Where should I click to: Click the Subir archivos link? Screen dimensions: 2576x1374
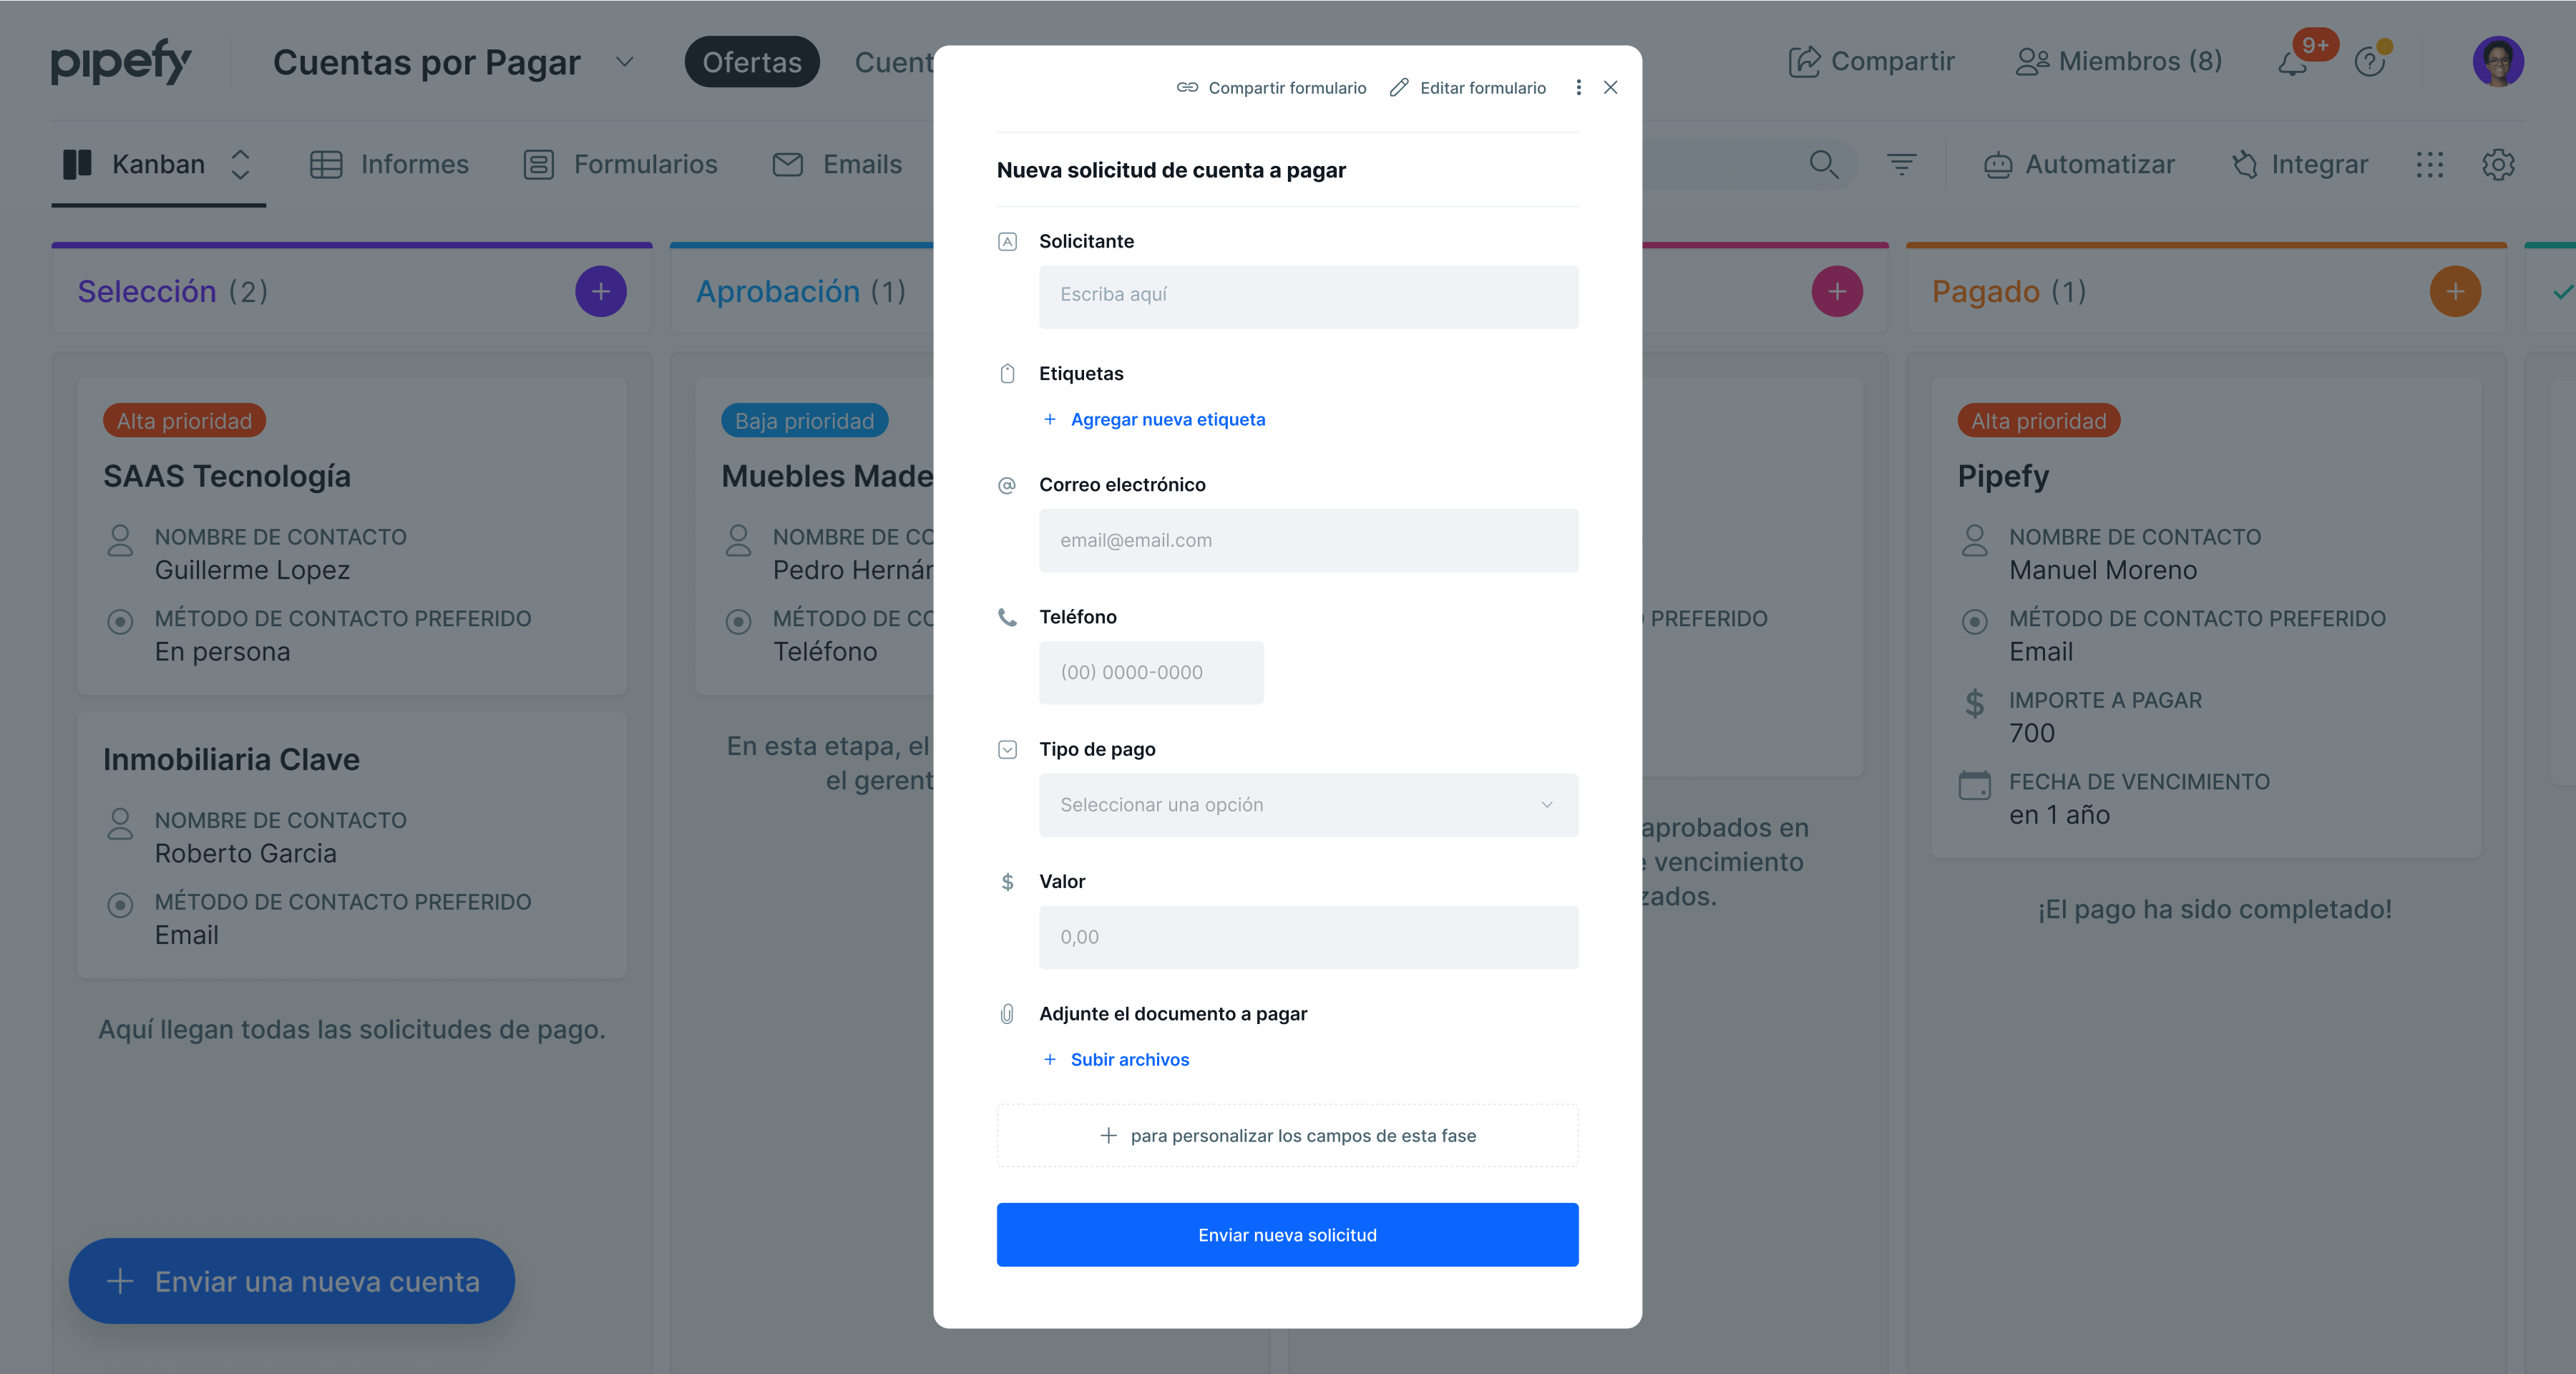click(x=1128, y=1060)
